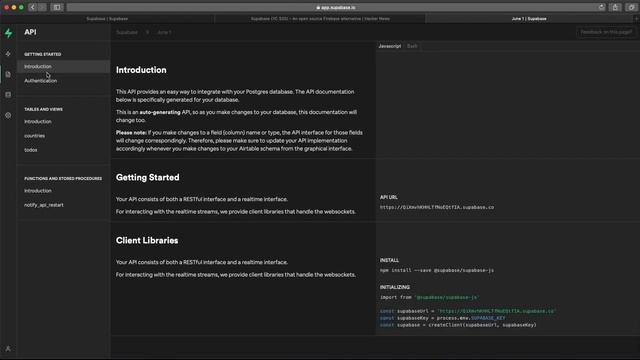Click the Safari address bar showing app.supabase.io
Image resolution: width=640 pixels, height=360 pixels.
coord(336,7)
